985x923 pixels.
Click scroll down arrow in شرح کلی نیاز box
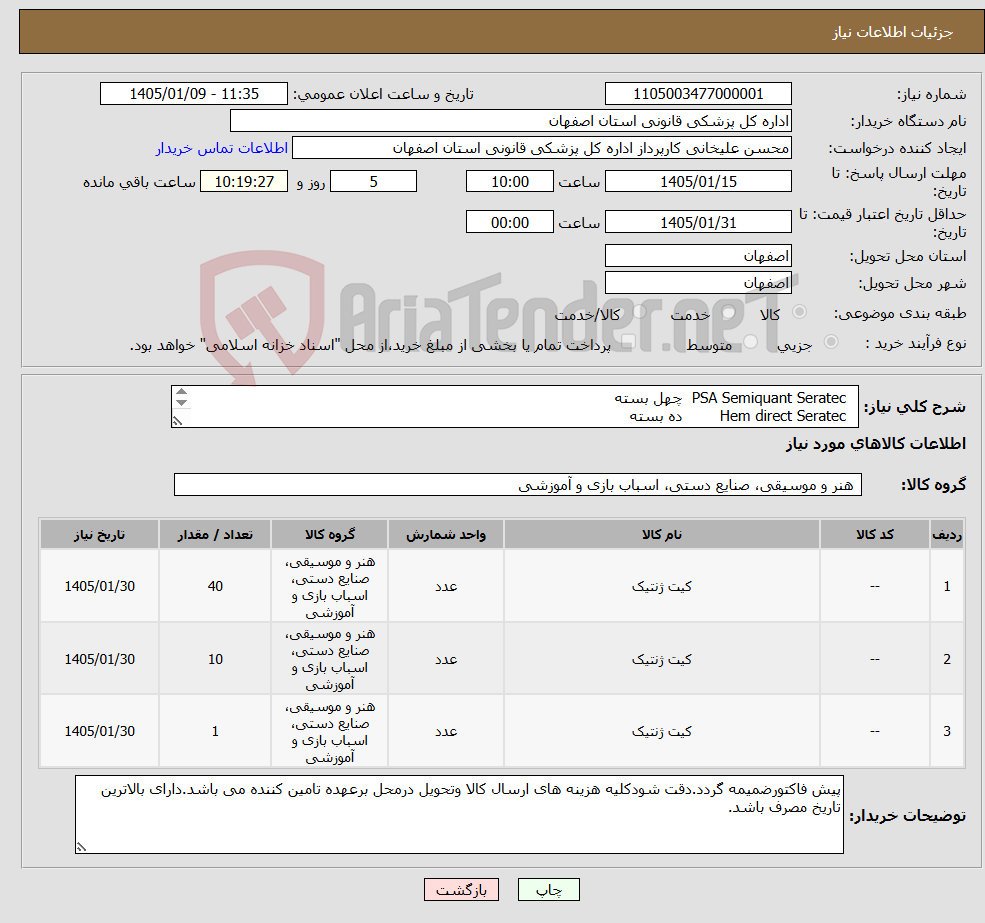[x=181, y=402]
